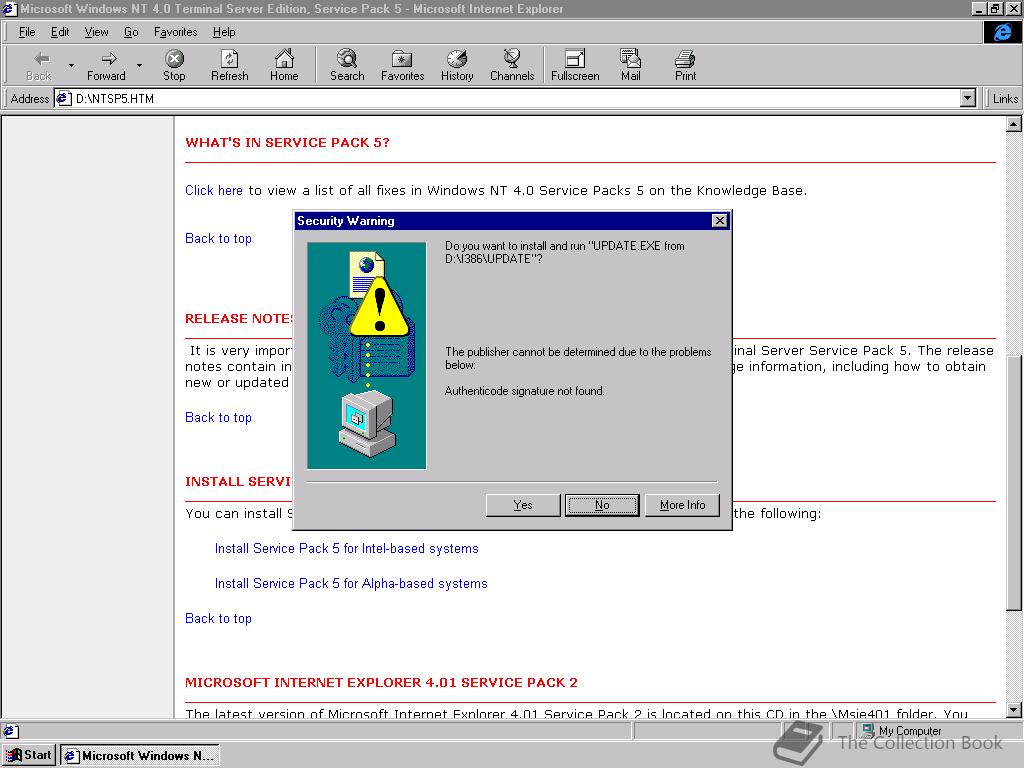Open the Favorites menu
The width and height of the screenshot is (1024, 768).
tap(176, 32)
